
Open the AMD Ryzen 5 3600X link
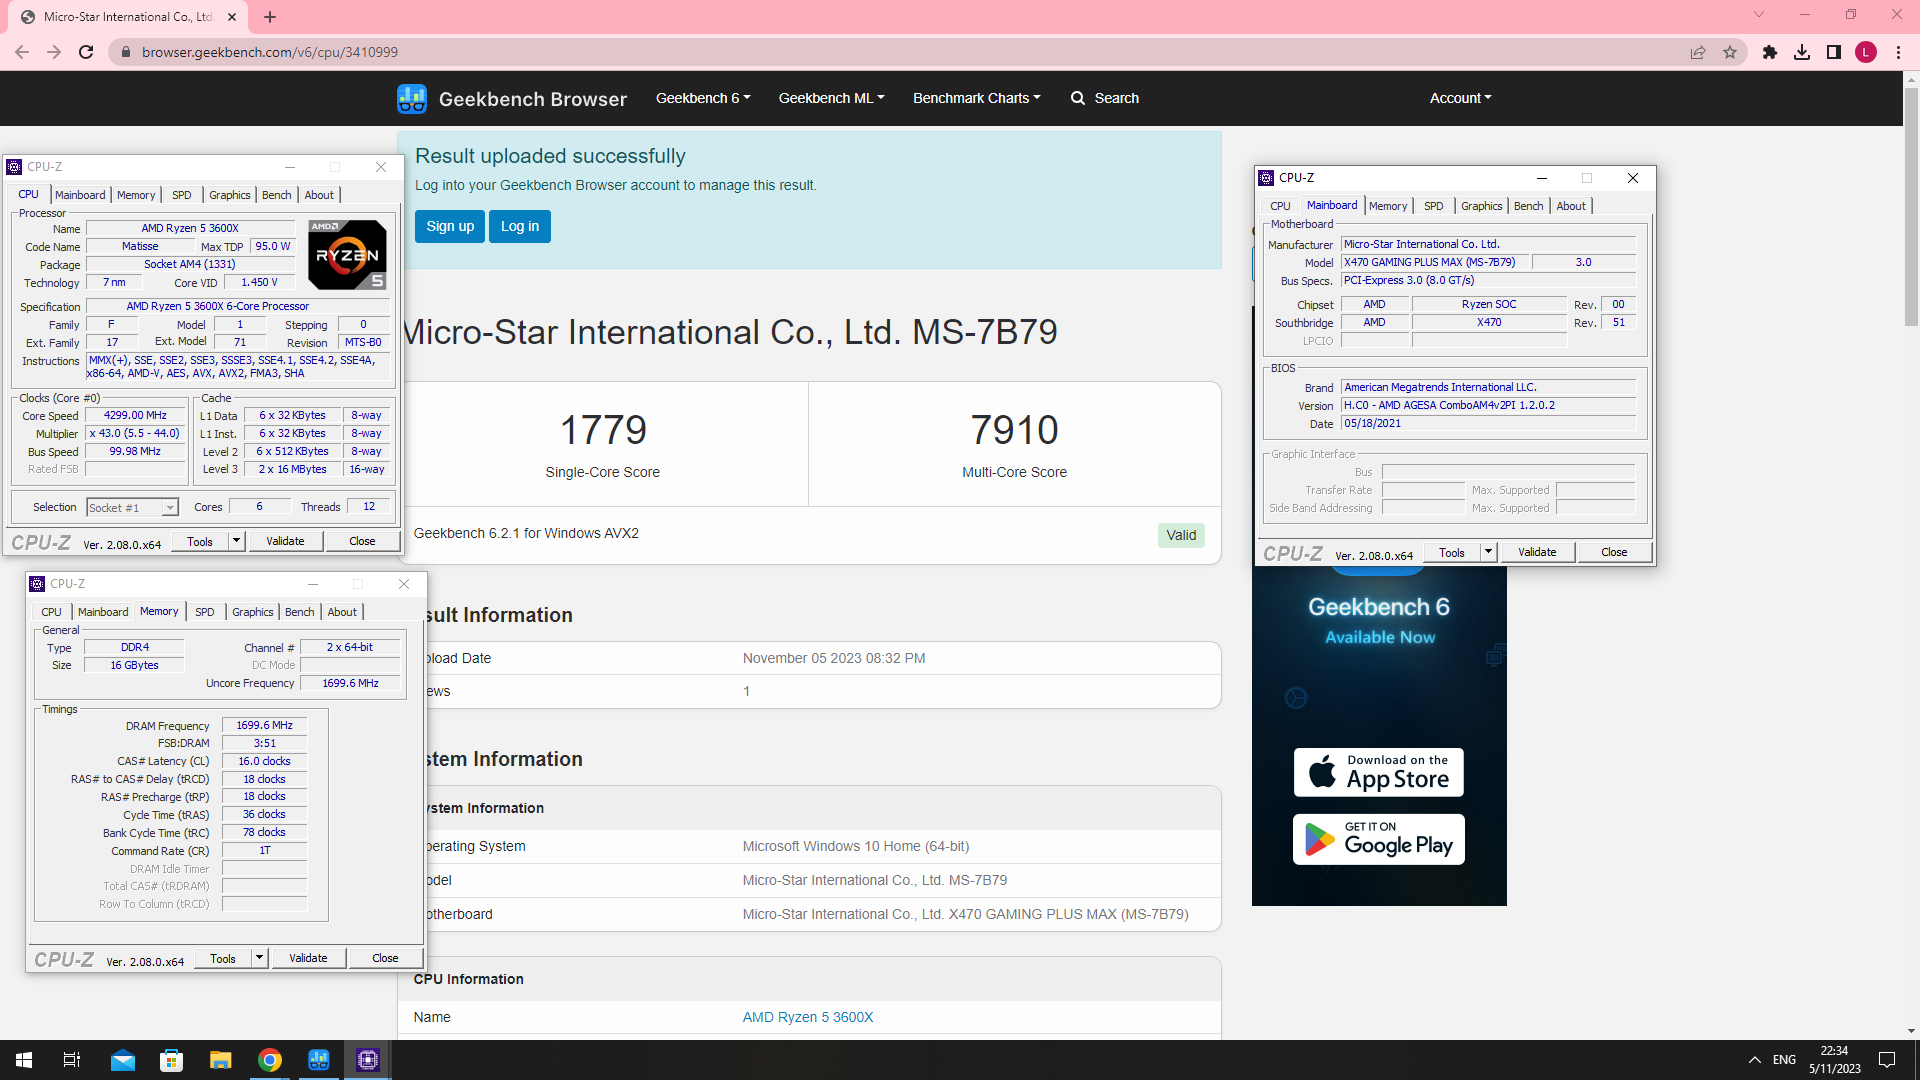pyautogui.click(x=808, y=1017)
